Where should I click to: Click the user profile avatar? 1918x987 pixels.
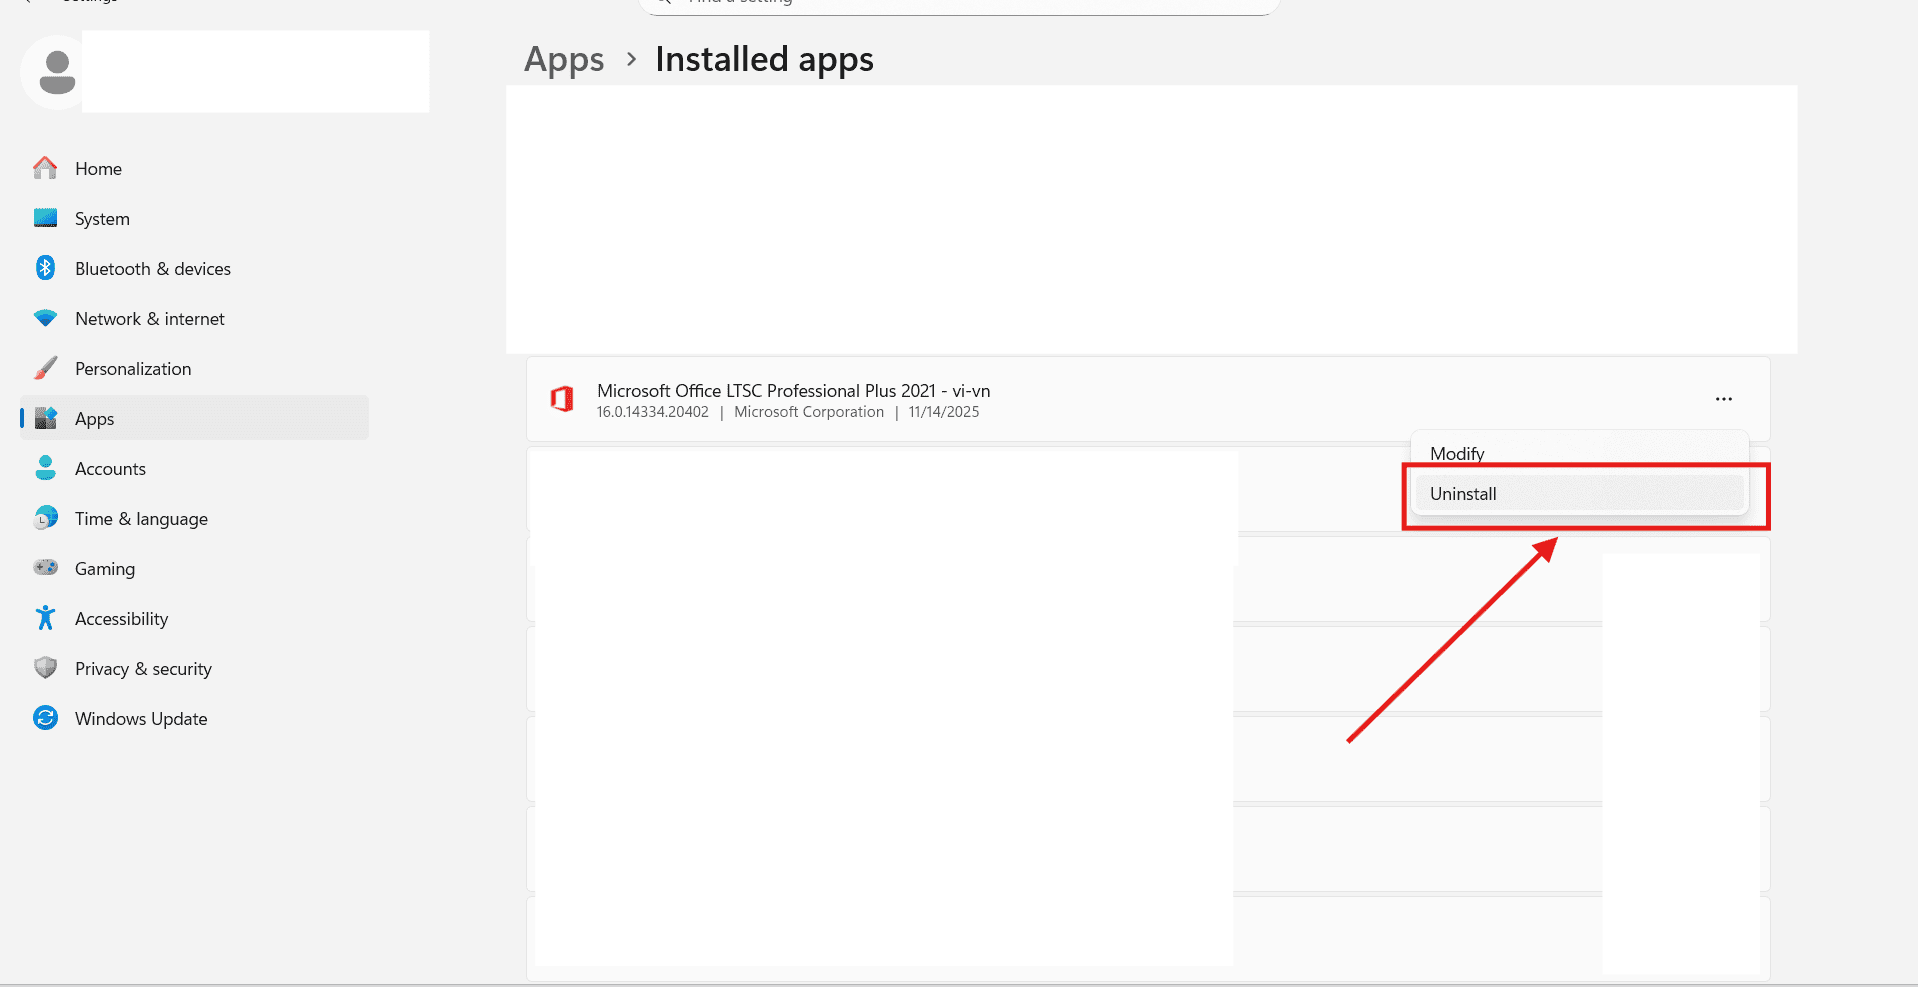[x=56, y=72]
